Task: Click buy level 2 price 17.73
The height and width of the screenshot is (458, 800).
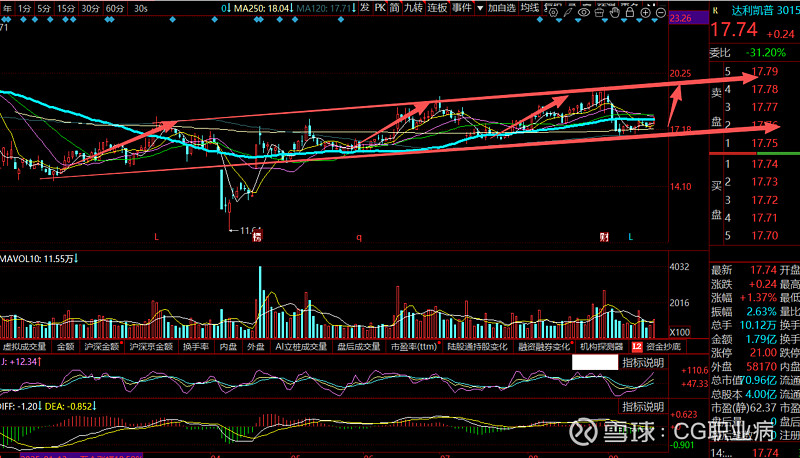Action: point(764,182)
